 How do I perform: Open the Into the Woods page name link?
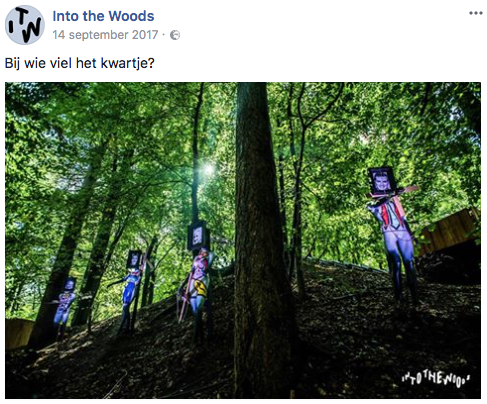(103, 16)
